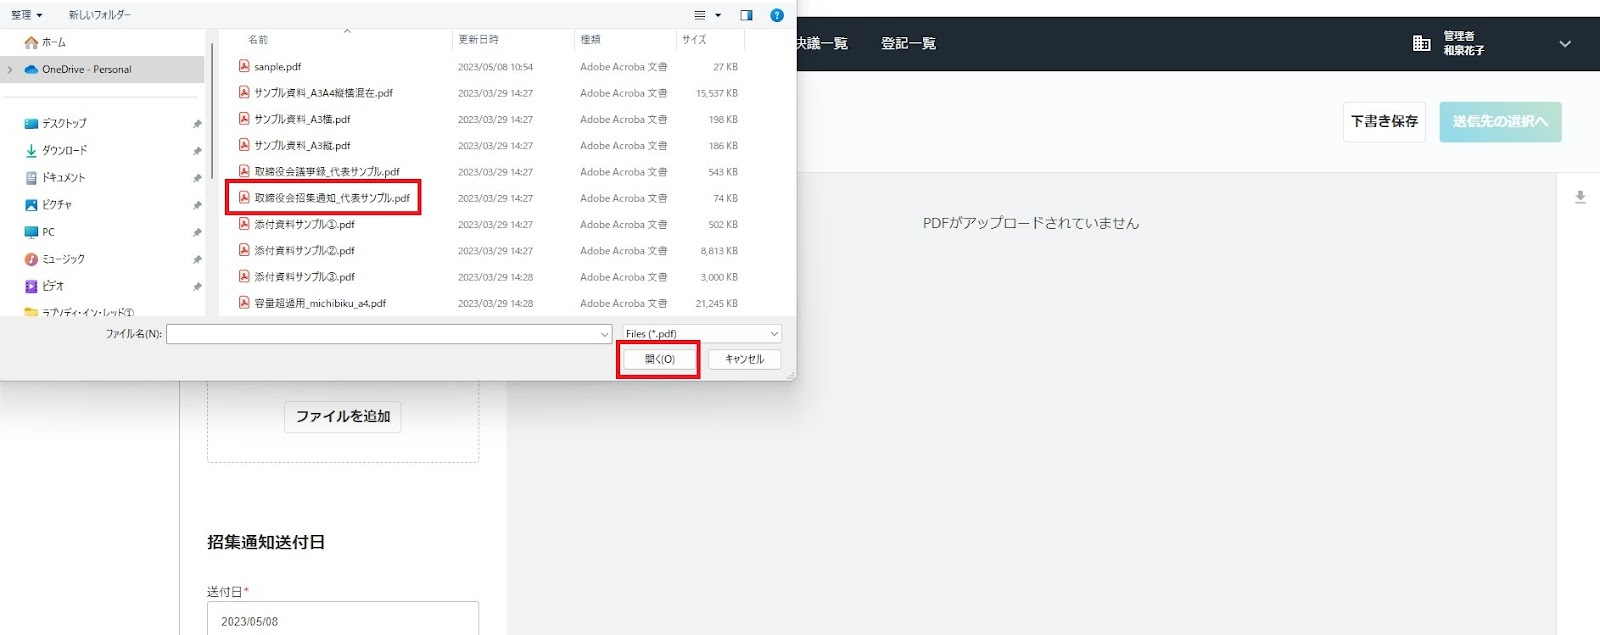Select file 取締役会招集通知_代表サンプル.pdf
Viewport: 1600px width, 635px height.
(x=331, y=198)
